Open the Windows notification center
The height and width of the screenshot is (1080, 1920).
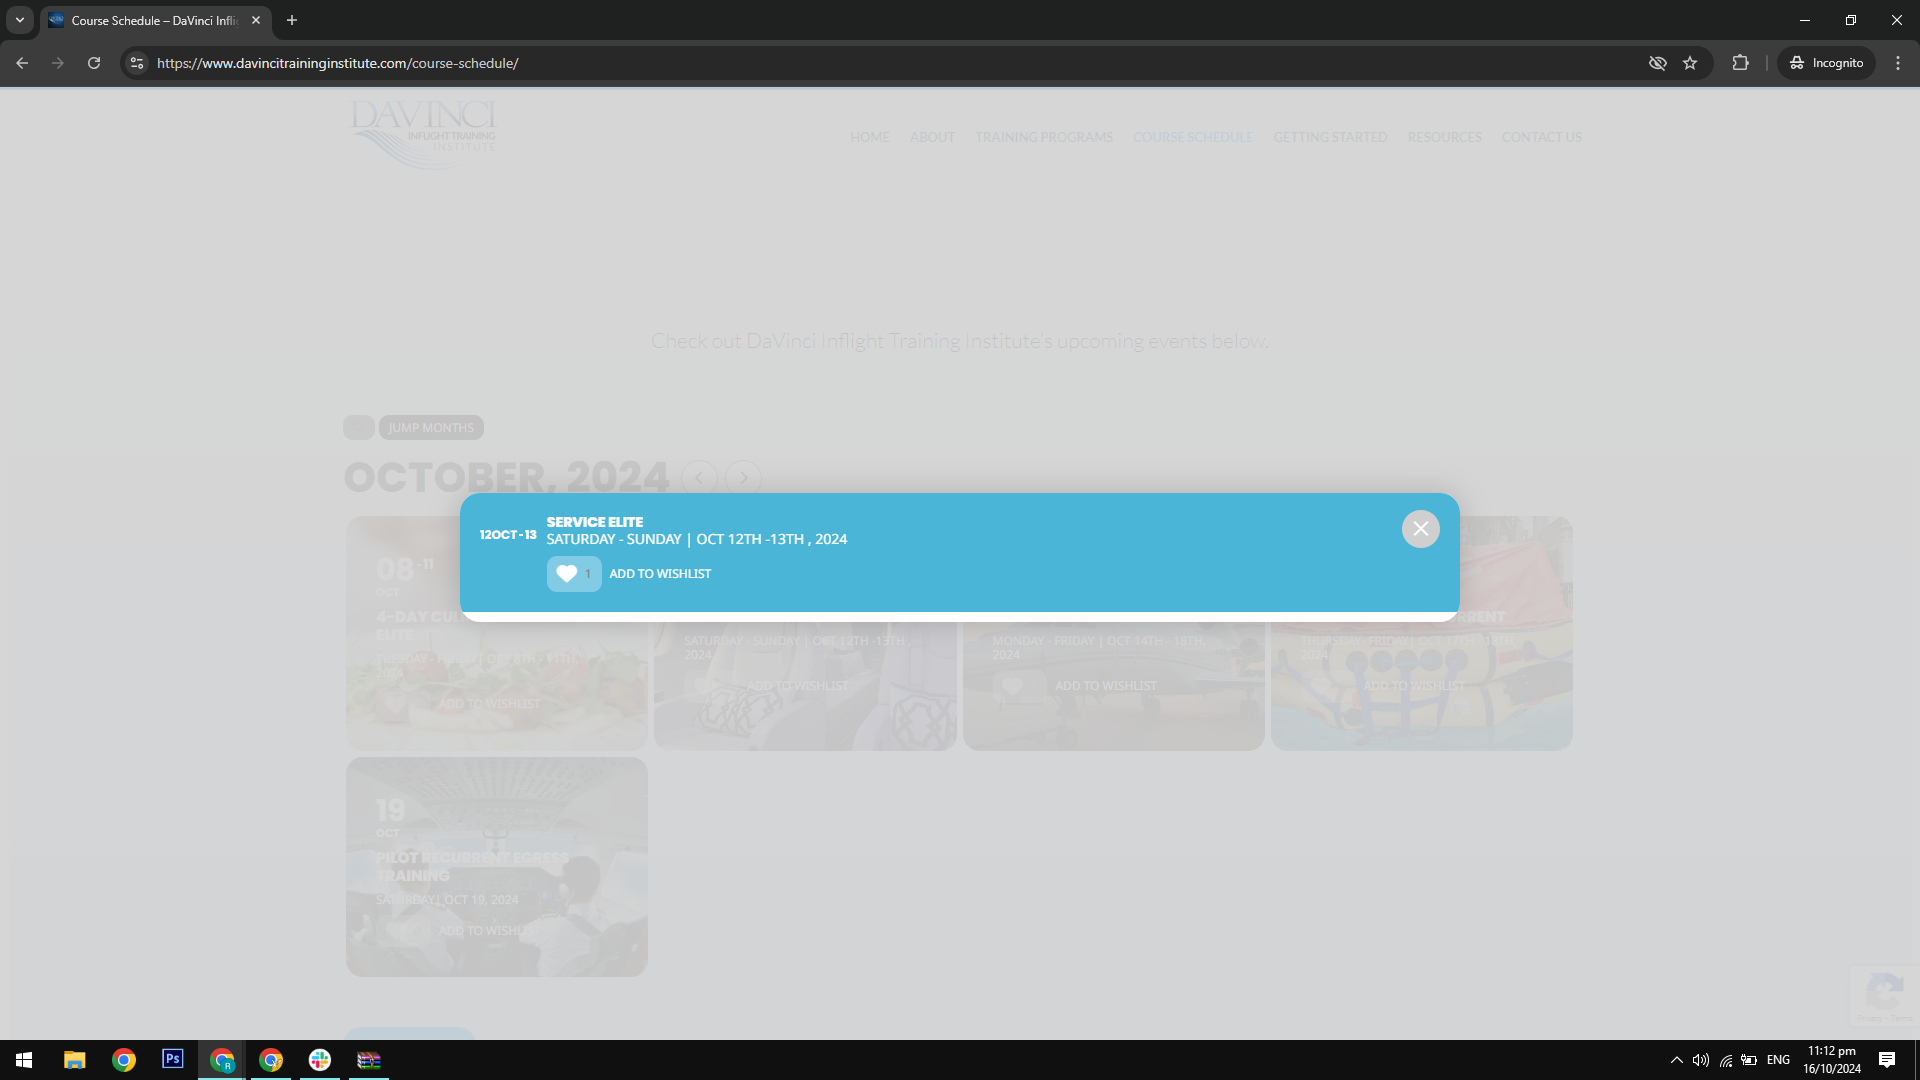(1887, 1060)
